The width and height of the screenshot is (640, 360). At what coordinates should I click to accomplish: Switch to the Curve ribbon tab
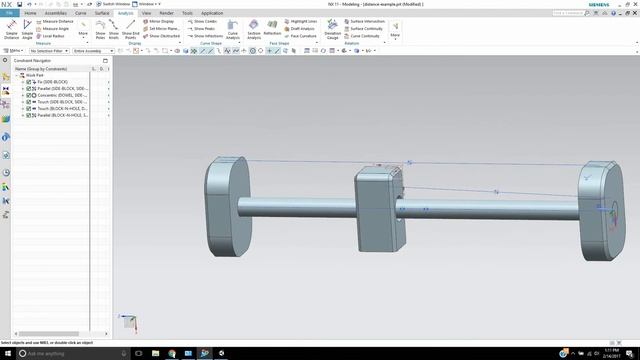click(80, 13)
